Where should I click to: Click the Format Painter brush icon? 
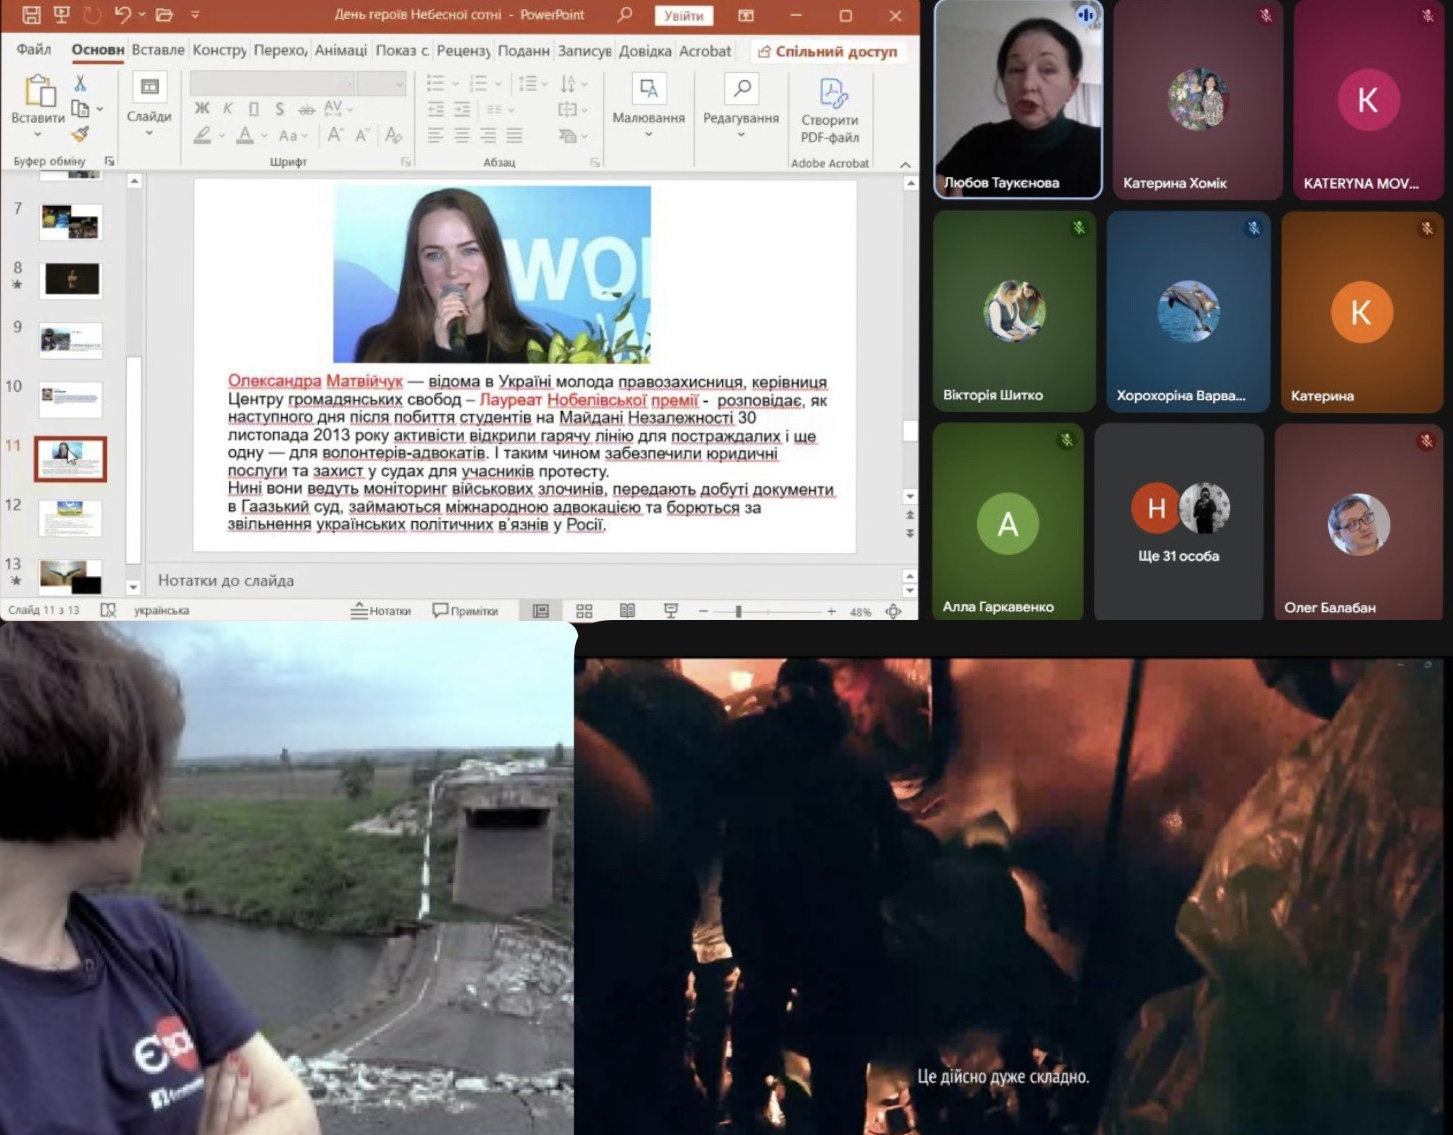coord(80,134)
